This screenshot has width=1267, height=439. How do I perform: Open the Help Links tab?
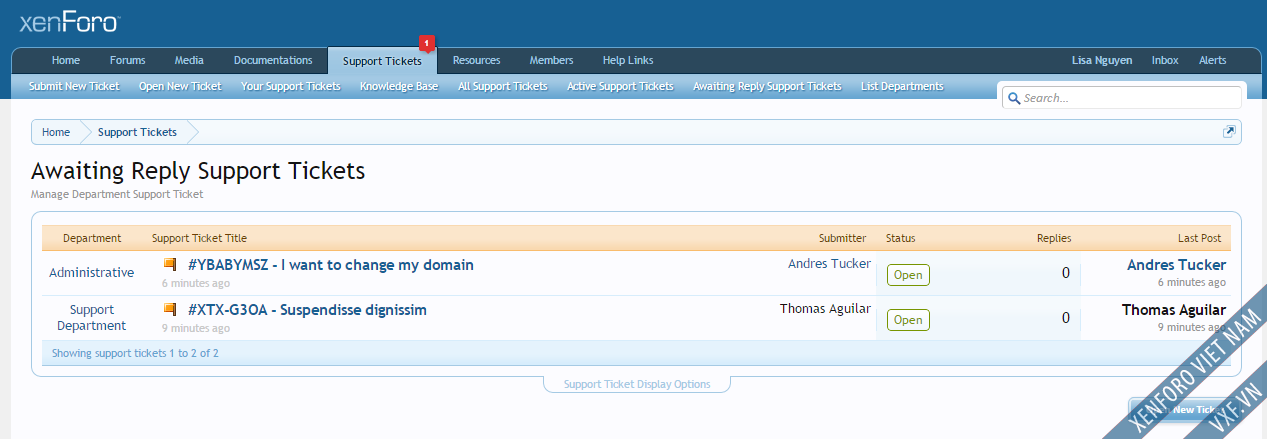point(628,60)
